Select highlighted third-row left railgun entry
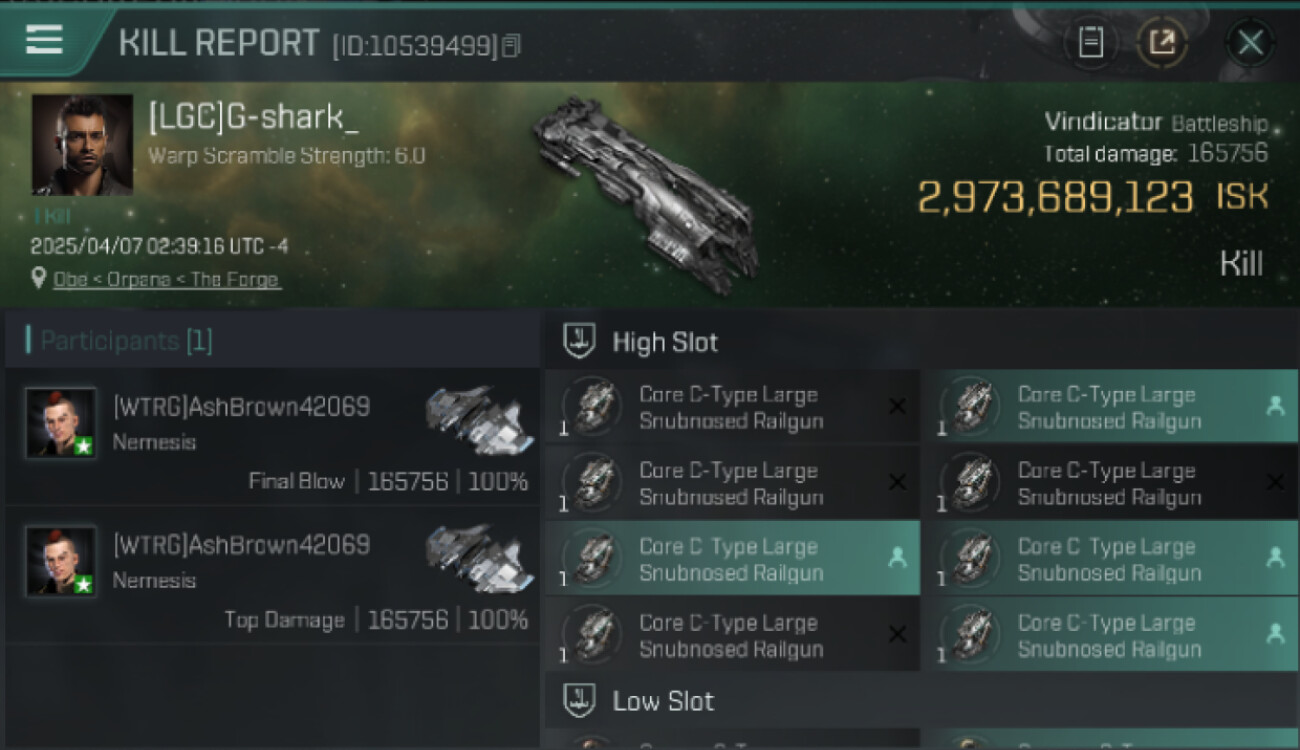Viewport: 1300px width, 750px height. [x=732, y=559]
